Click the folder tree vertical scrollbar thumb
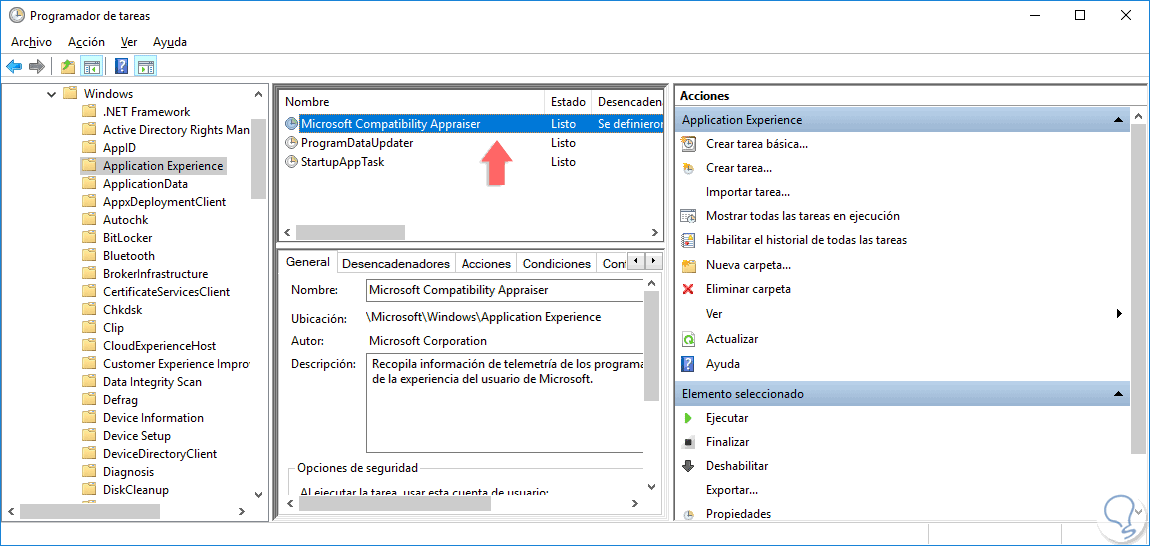Screen dimensions: 1150x546 (x=258, y=159)
